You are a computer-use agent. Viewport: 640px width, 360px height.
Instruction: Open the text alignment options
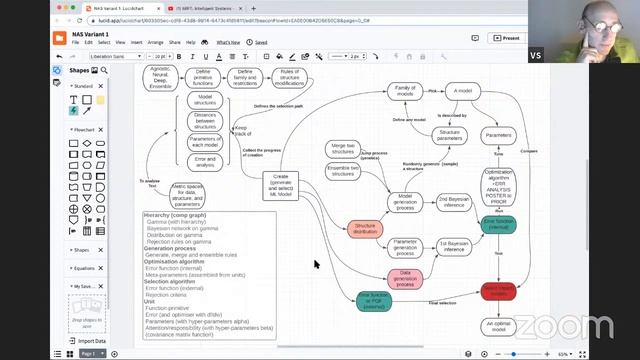pos(232,56)
